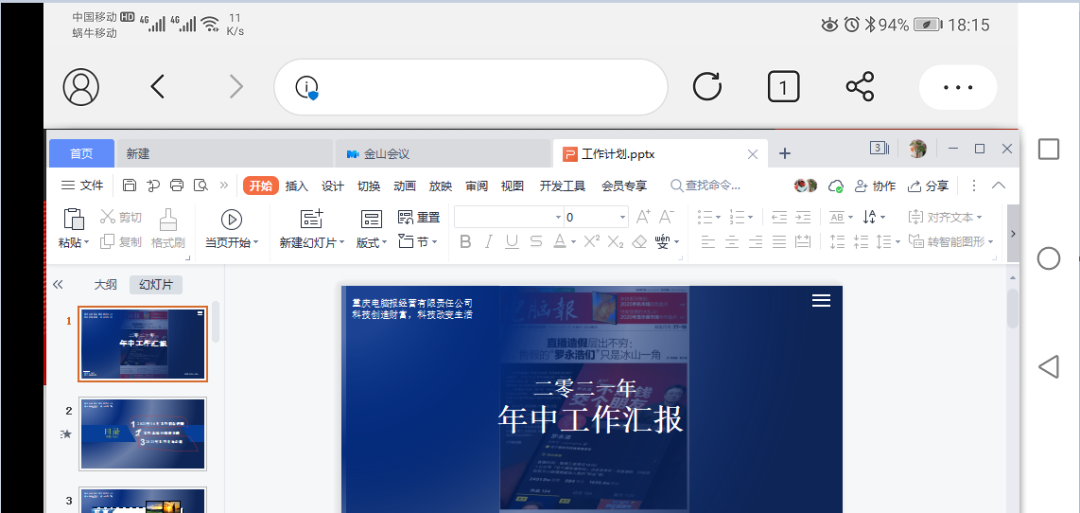Toggle Subscript X₂ formatting

click(616, 242)
